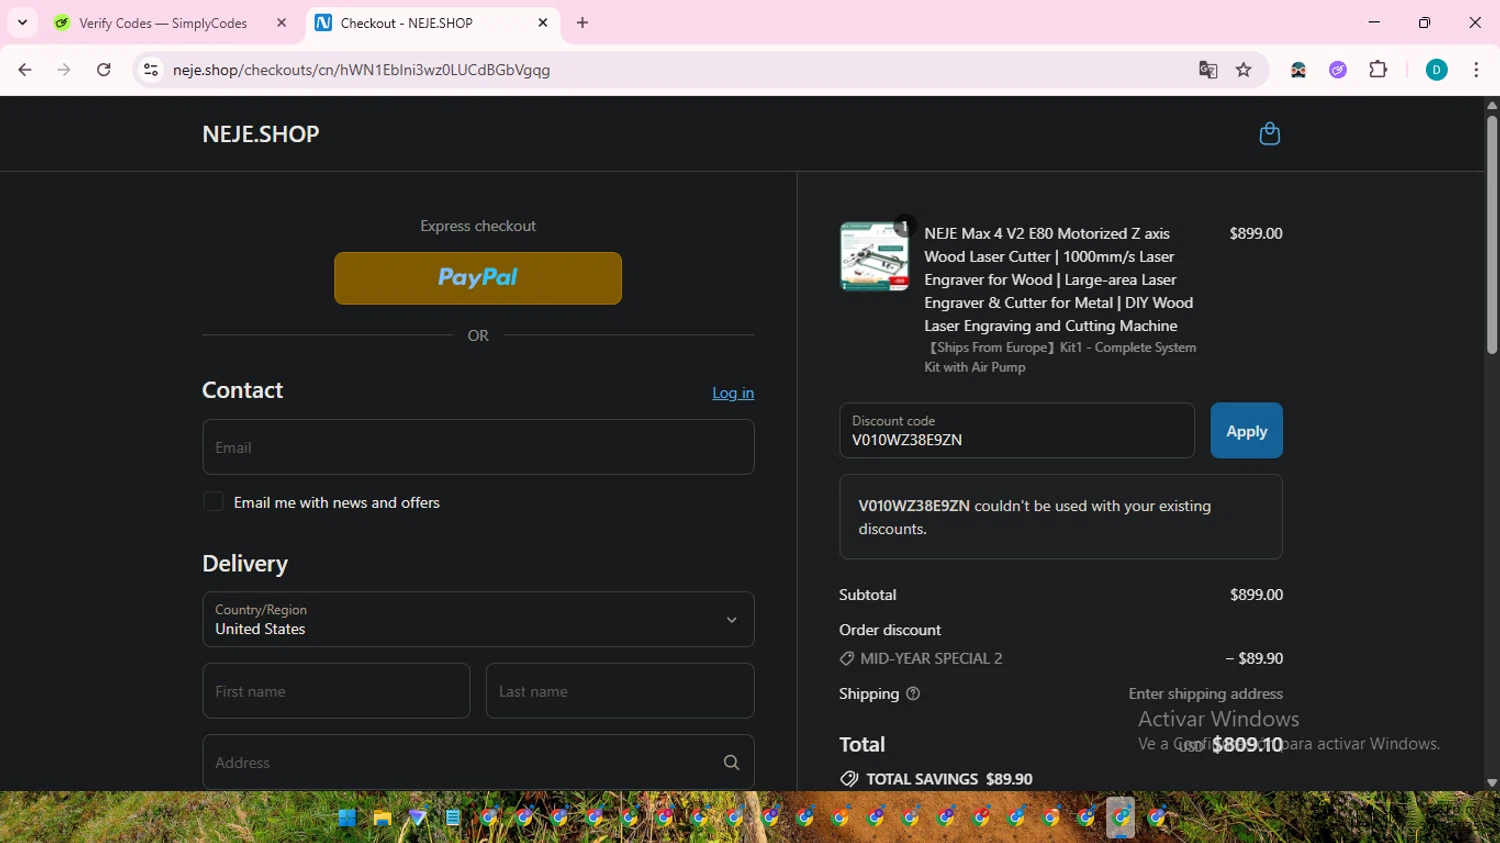
Task: Open the tab search dropdown arrow
Action: 22,23
